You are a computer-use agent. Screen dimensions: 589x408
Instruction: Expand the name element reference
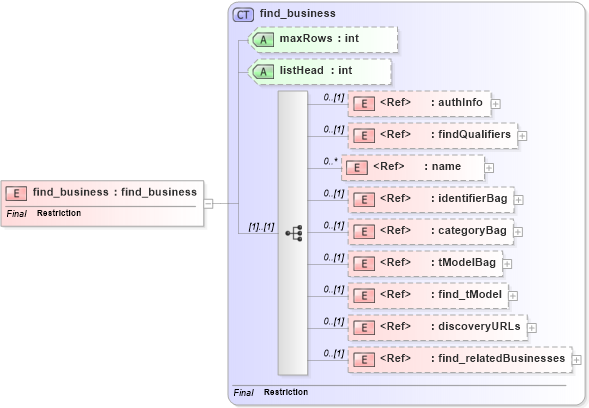489,168
